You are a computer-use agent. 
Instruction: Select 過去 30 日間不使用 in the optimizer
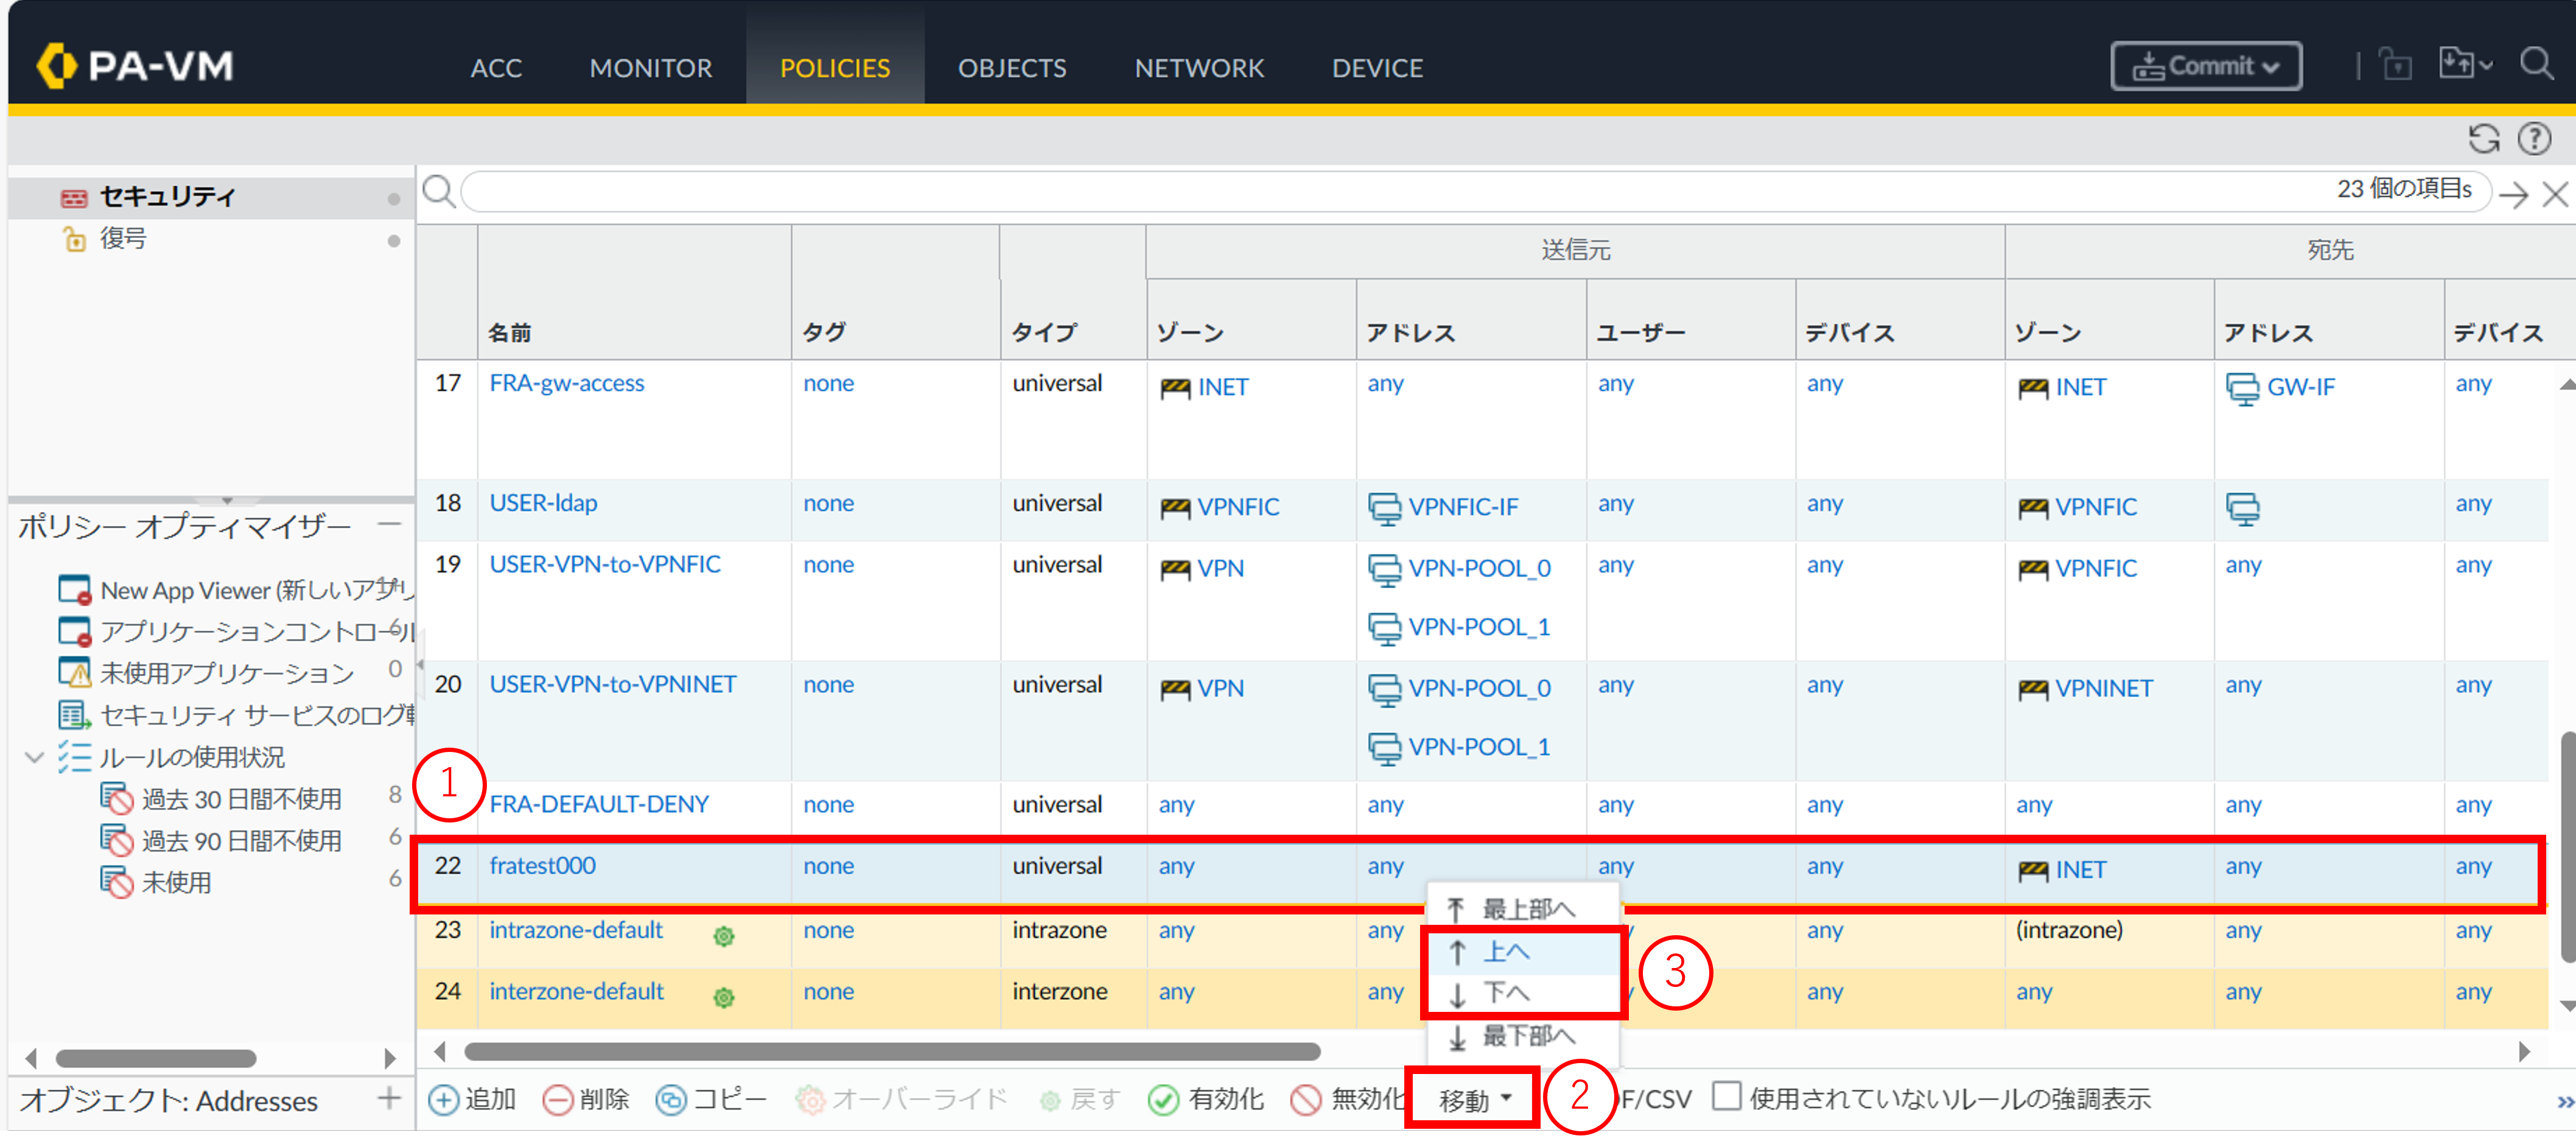click(x=241, y=799)
